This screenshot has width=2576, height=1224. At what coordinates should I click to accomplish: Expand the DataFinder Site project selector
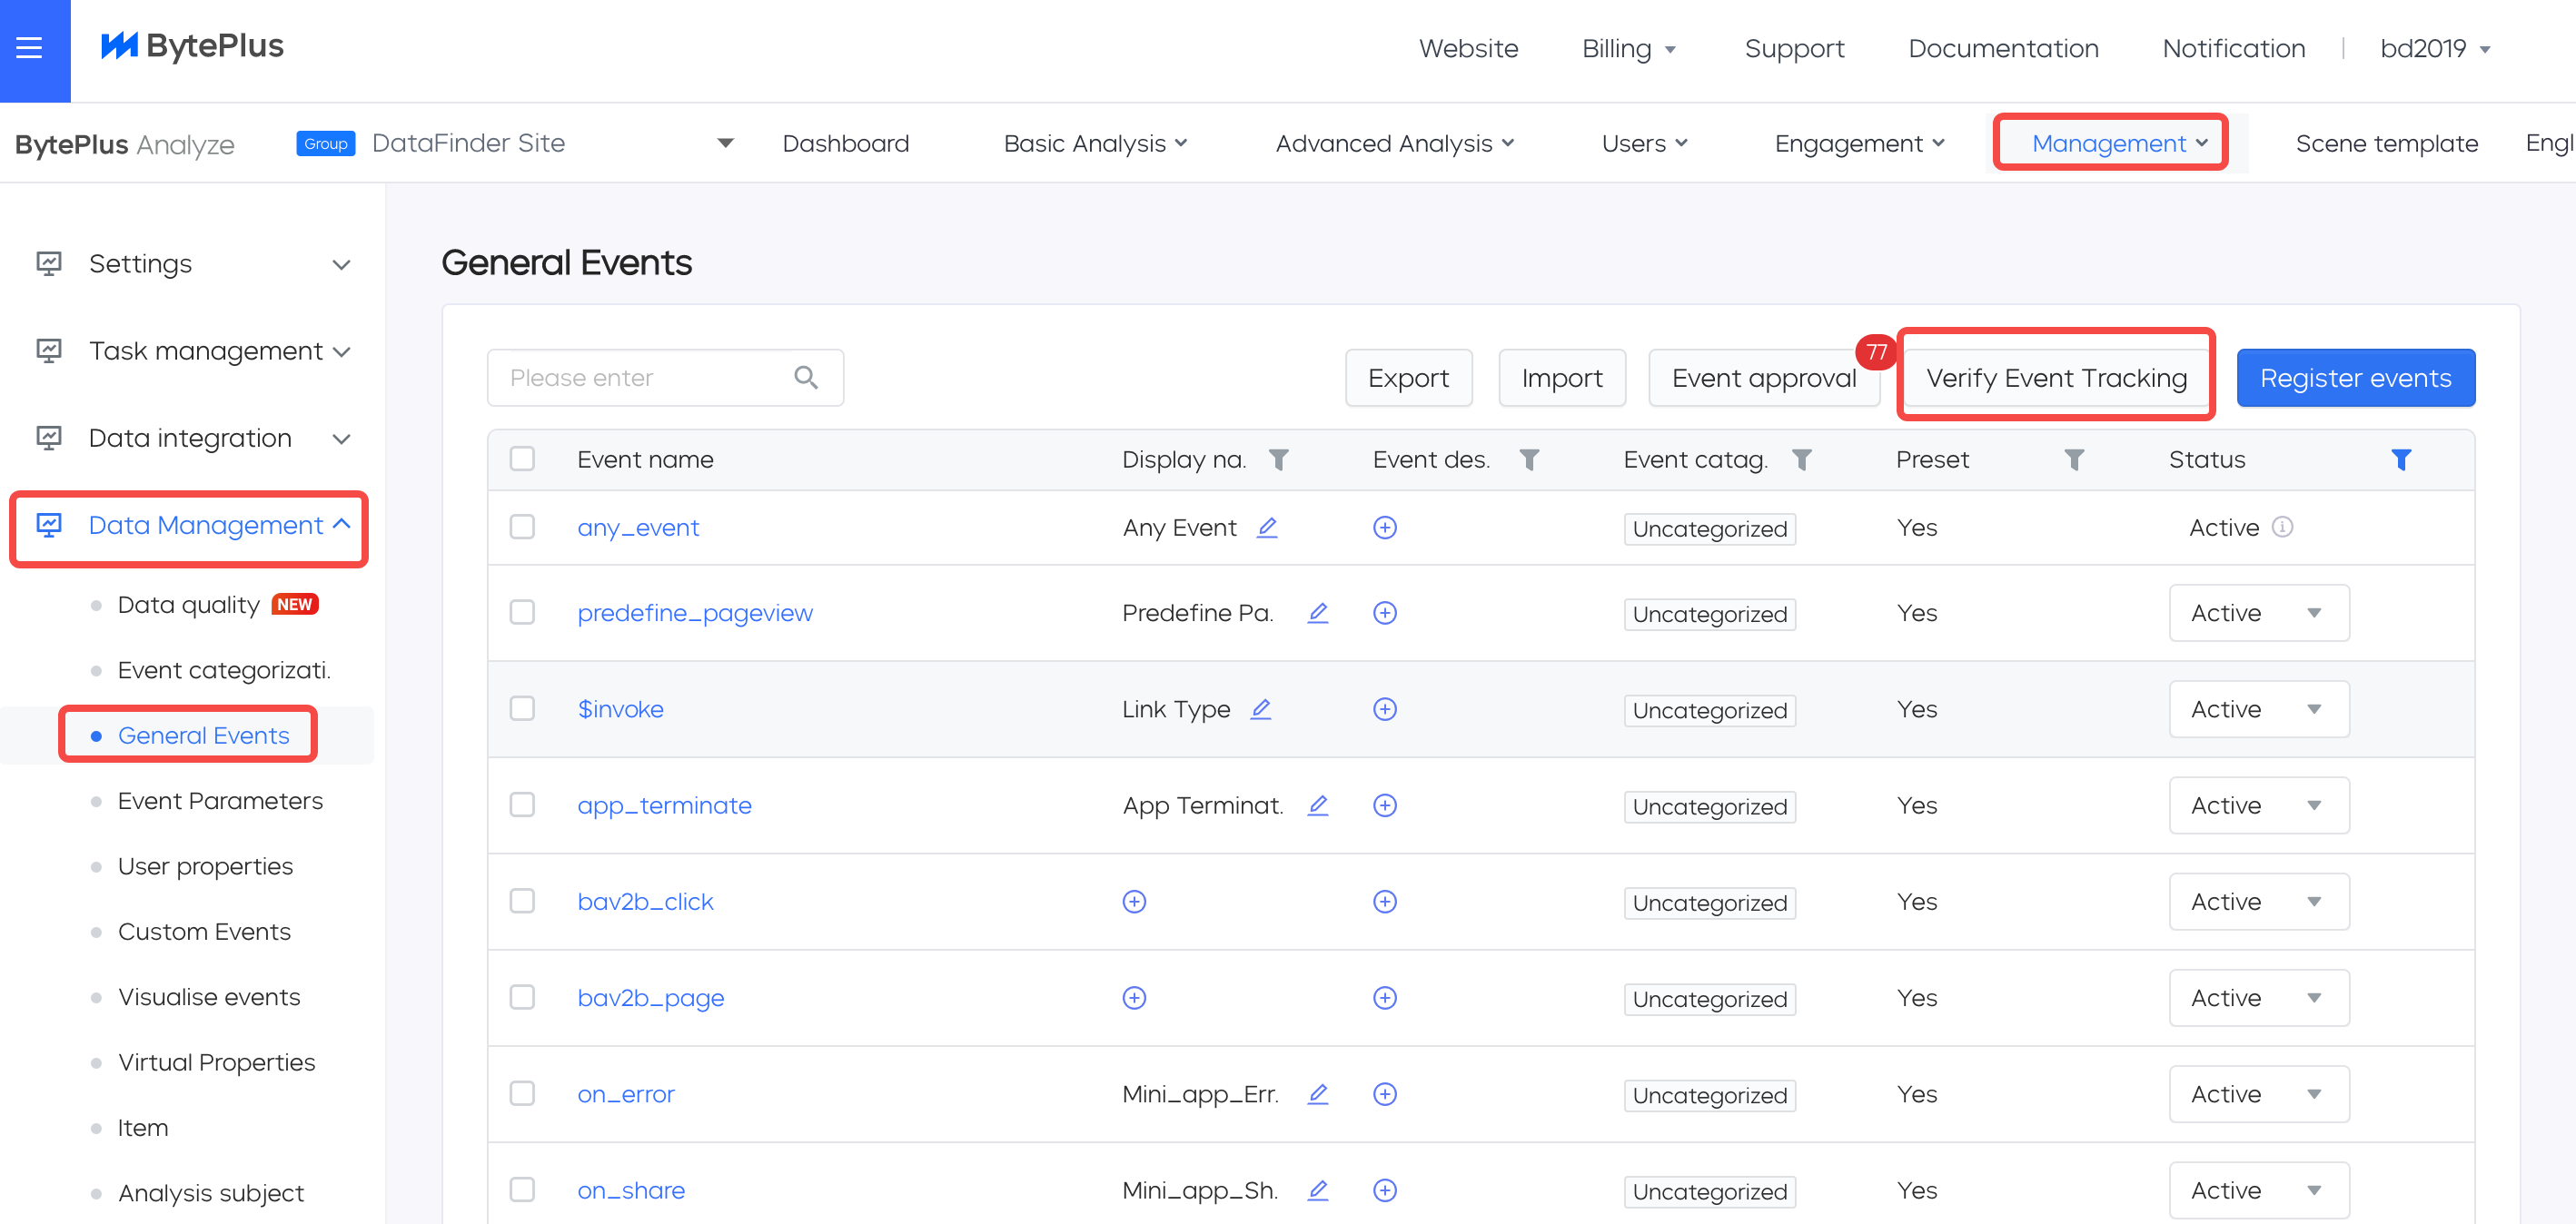[725, 143]
